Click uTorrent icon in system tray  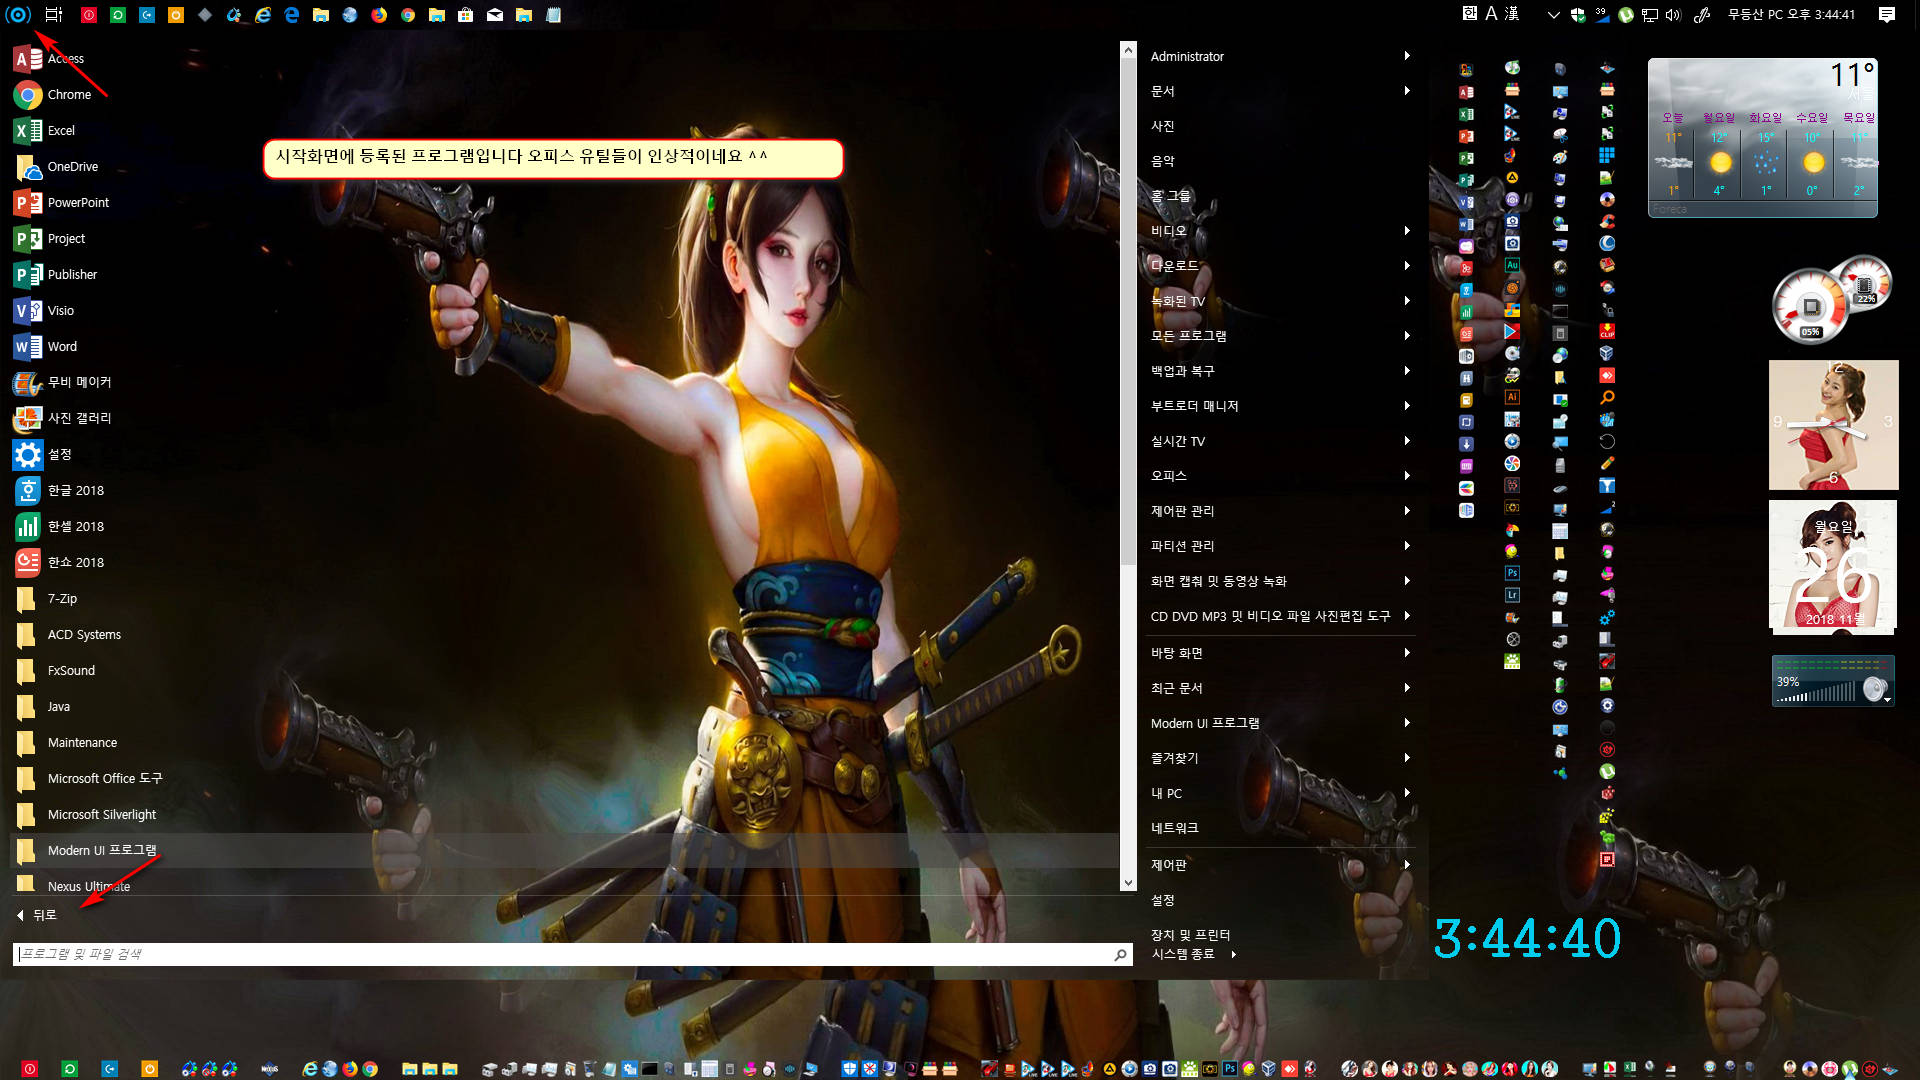coord(1626,15)
